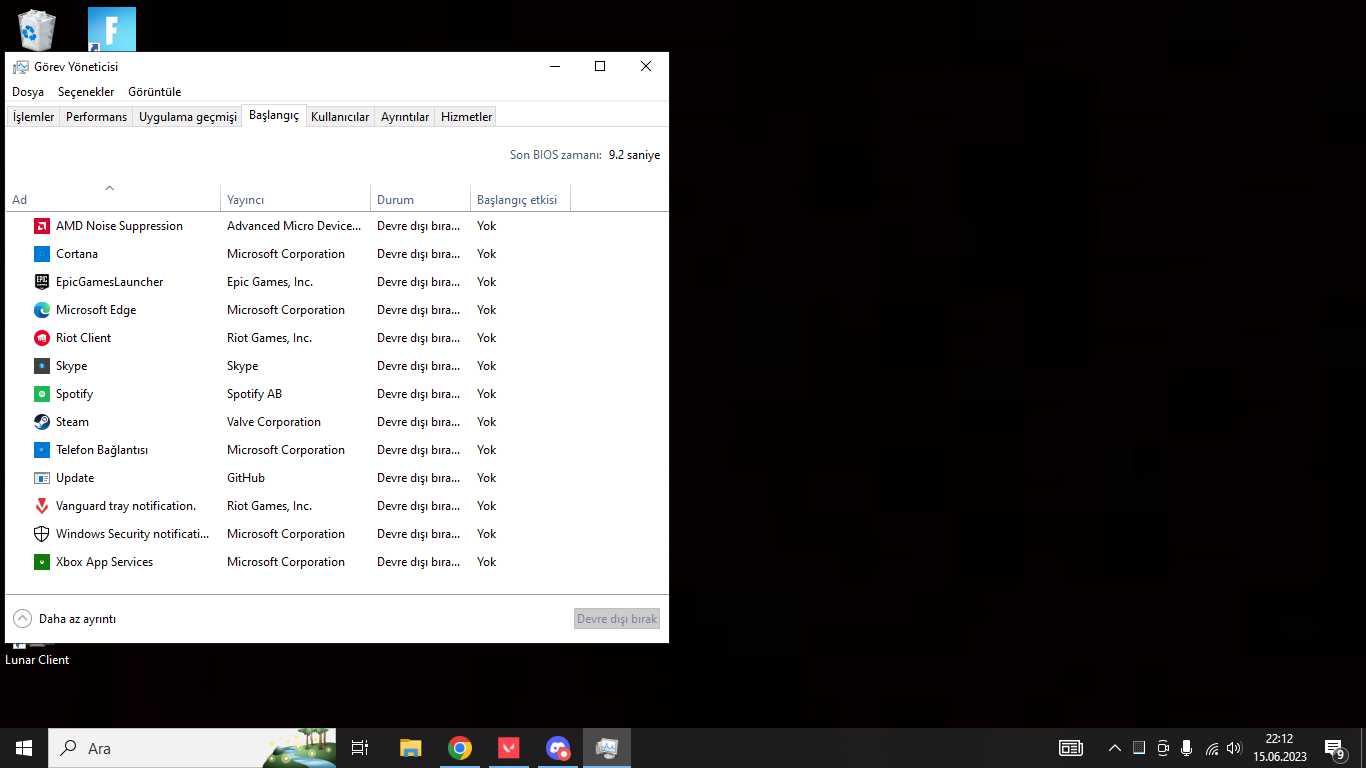Click the Steam icon in the startup list
The width and height of the screenshot is (1366, 768).
(x=42, y=422)
